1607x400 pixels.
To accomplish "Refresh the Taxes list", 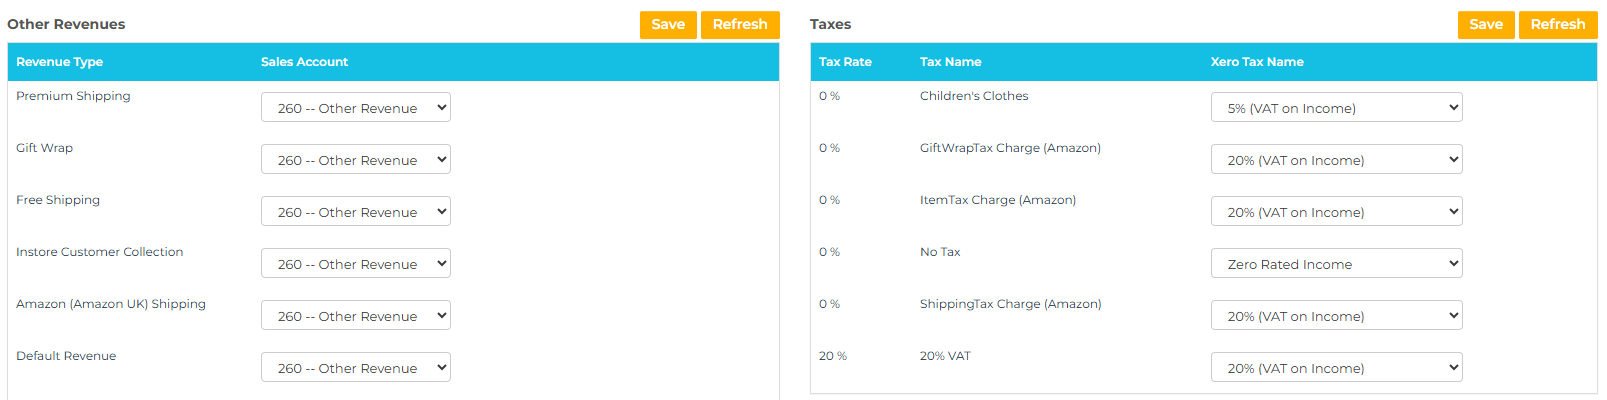I will [x=1558, y=25].
